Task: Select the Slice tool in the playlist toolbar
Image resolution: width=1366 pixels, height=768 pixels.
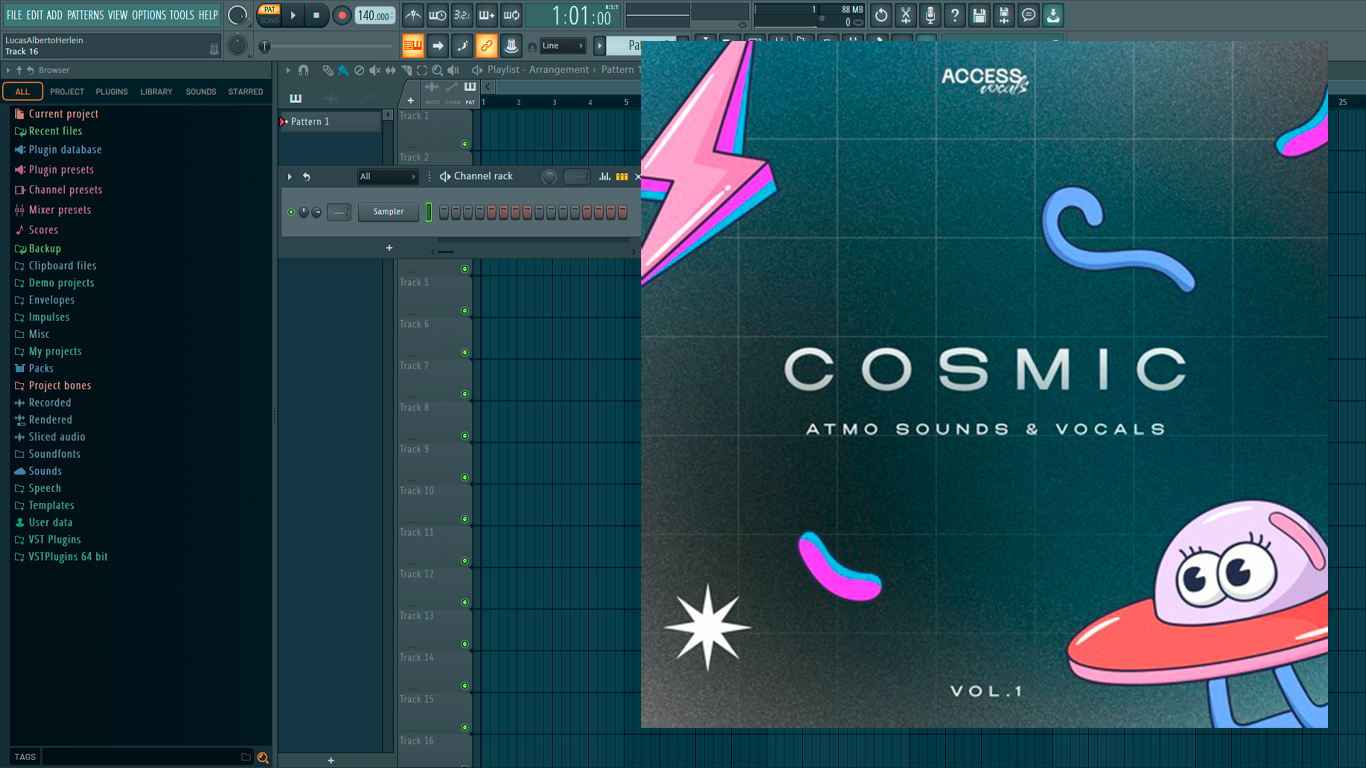Action: pos(407,70)
